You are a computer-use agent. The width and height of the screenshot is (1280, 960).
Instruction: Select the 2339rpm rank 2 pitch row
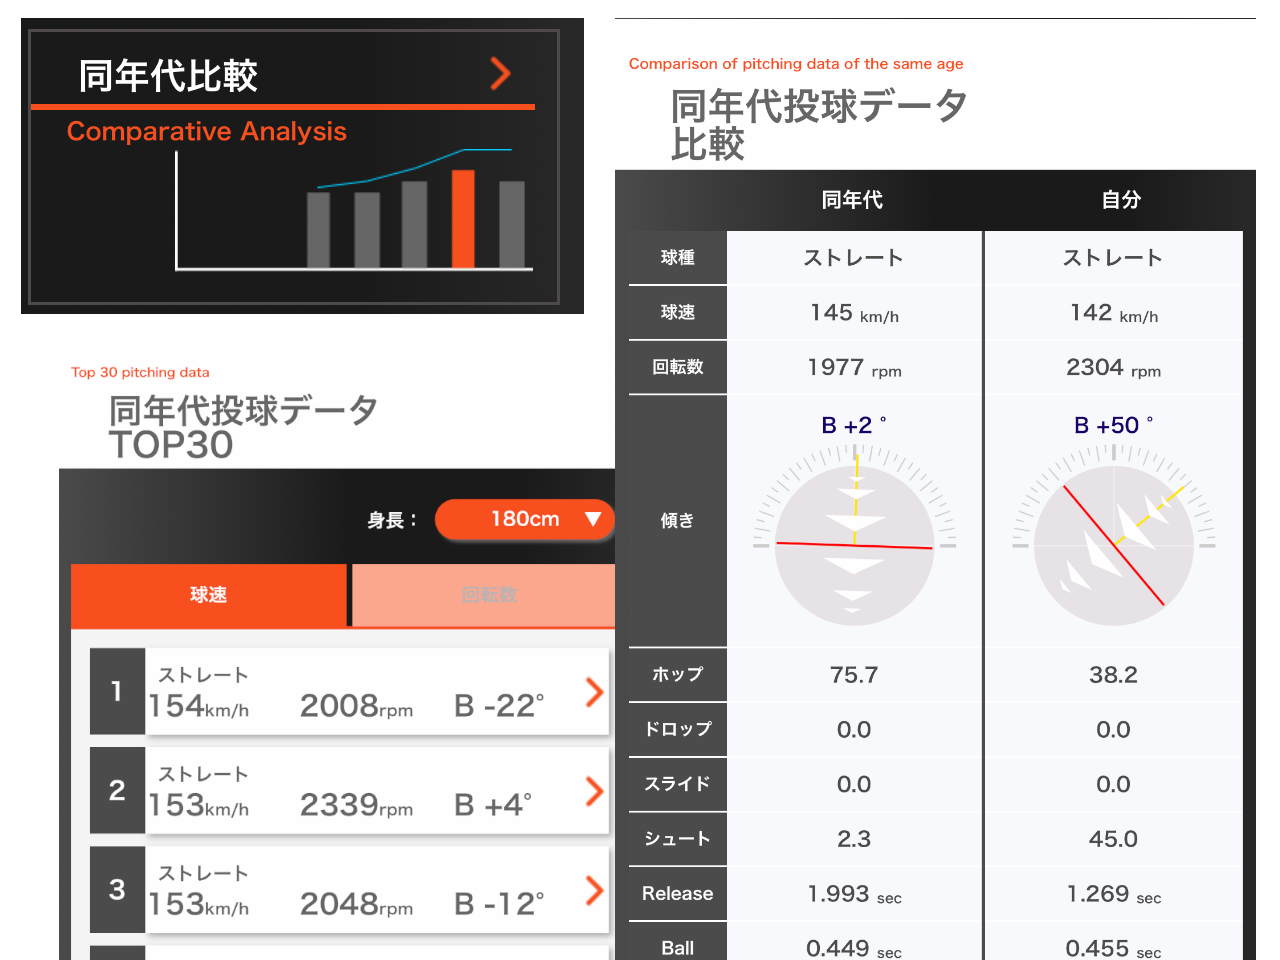click(360, 791)
